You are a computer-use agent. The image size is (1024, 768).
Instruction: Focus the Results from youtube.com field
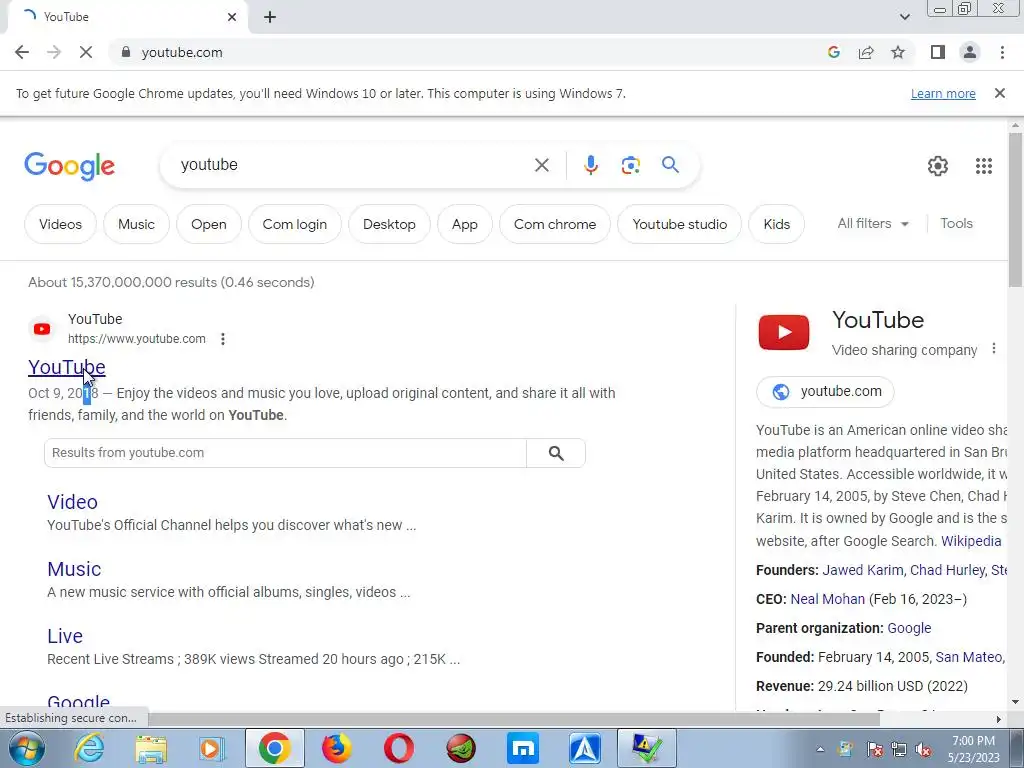(x=285, y=453)
